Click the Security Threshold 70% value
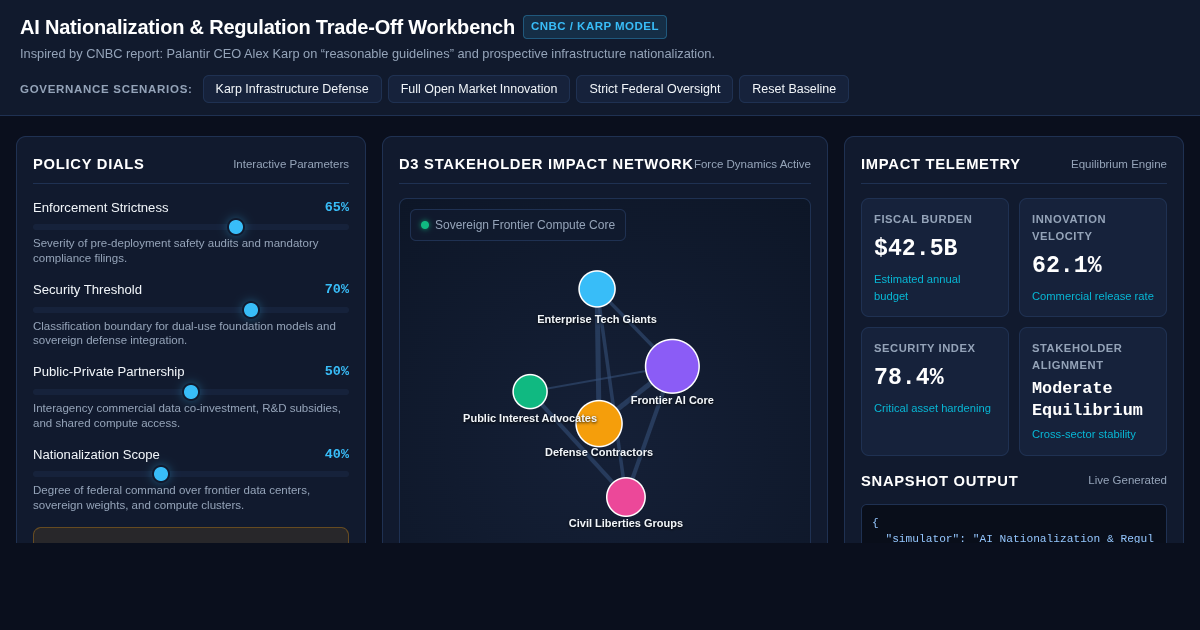 (337, 289)
